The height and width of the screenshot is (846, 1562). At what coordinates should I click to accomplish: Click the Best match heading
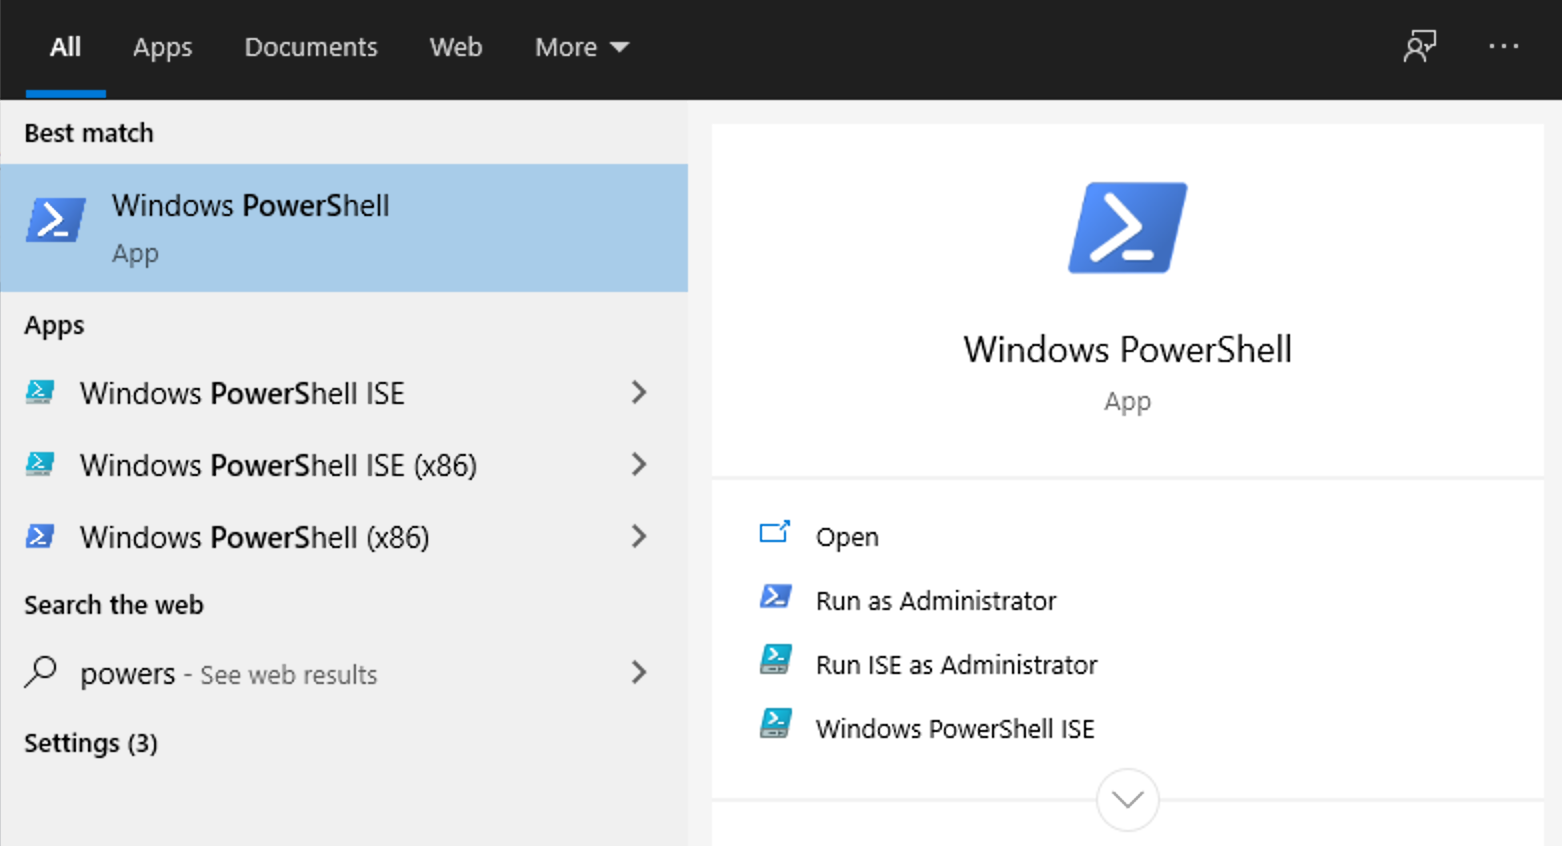[89, 133]
